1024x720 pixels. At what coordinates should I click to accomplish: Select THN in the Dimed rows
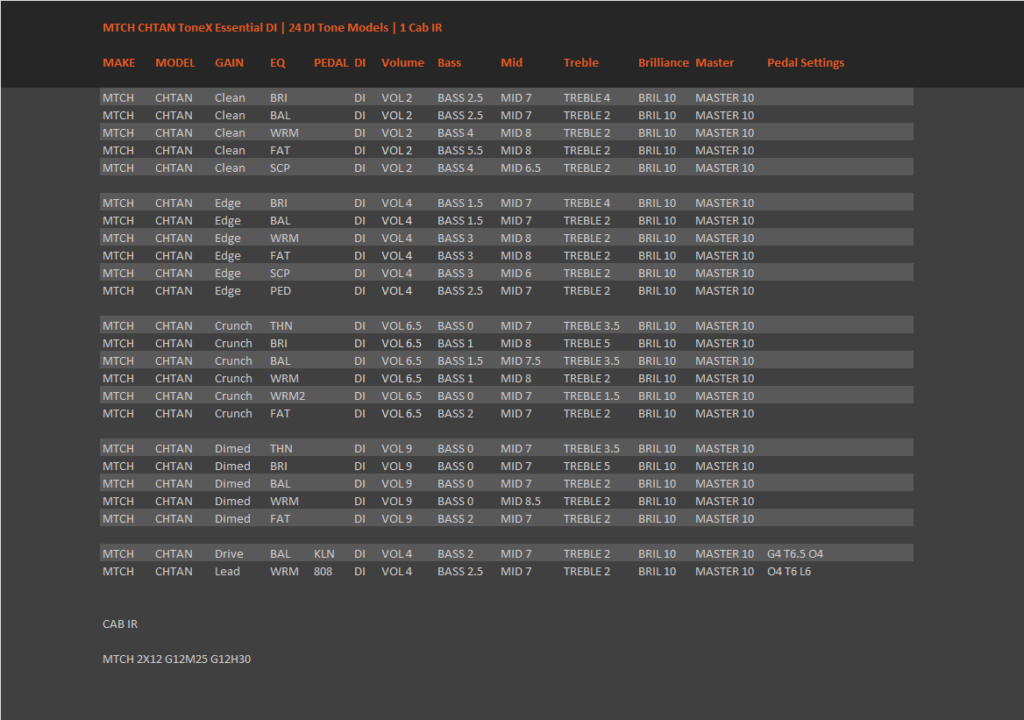point(281,450)
